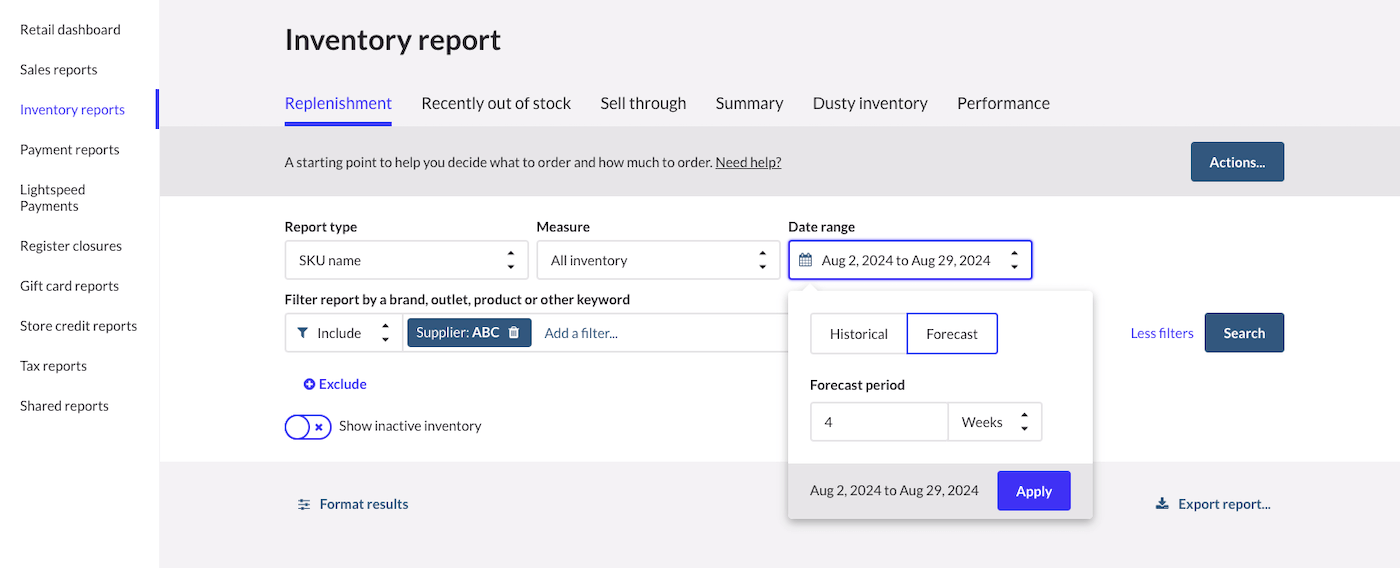
Task: Remove Supplier: ABC filter via trash icon
Action: coord(514,333)
